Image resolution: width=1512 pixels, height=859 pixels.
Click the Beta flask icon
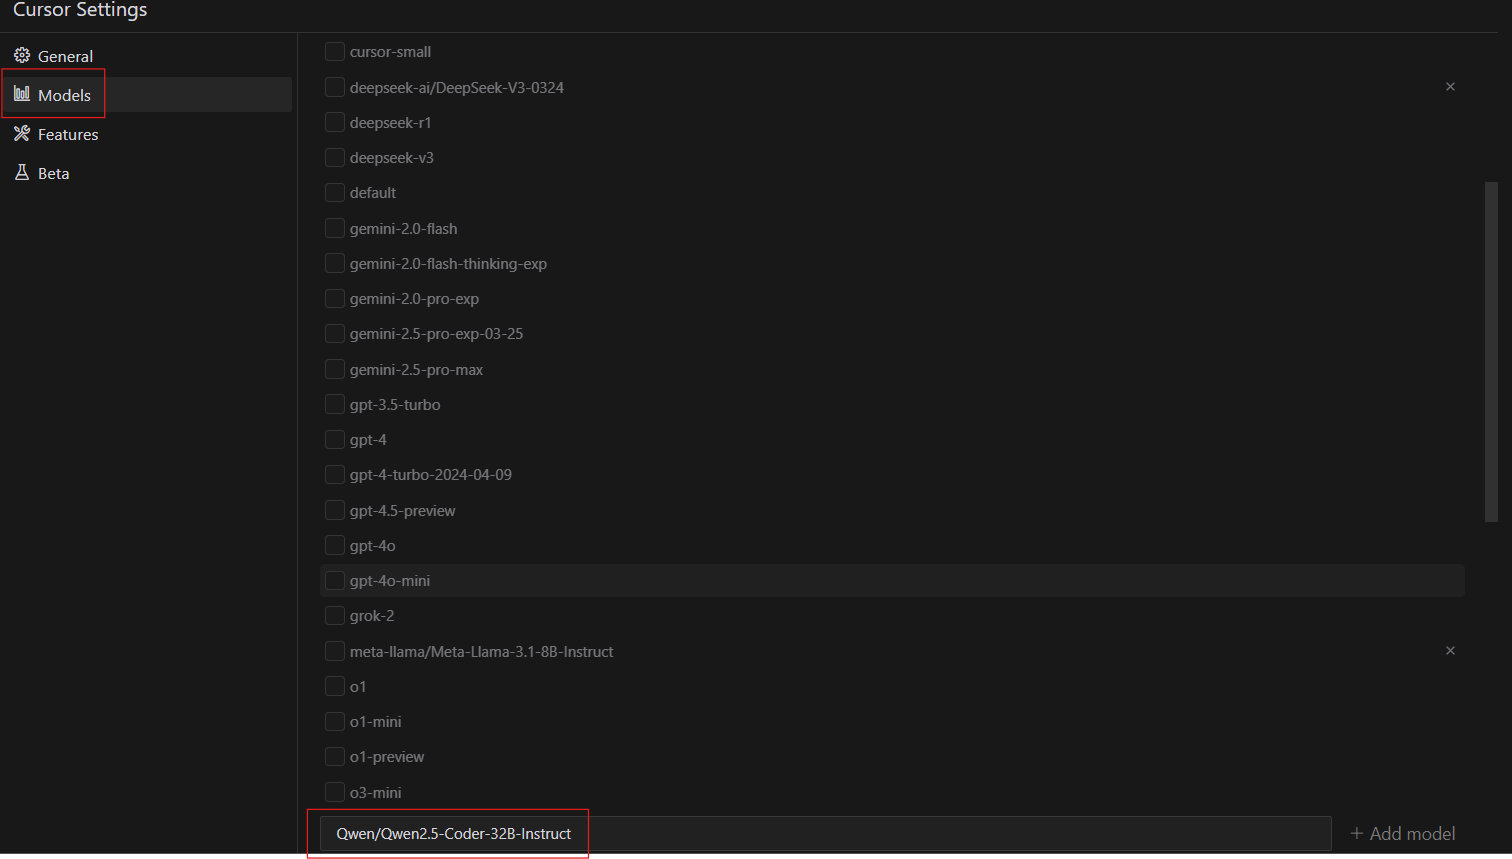point(22,172)
